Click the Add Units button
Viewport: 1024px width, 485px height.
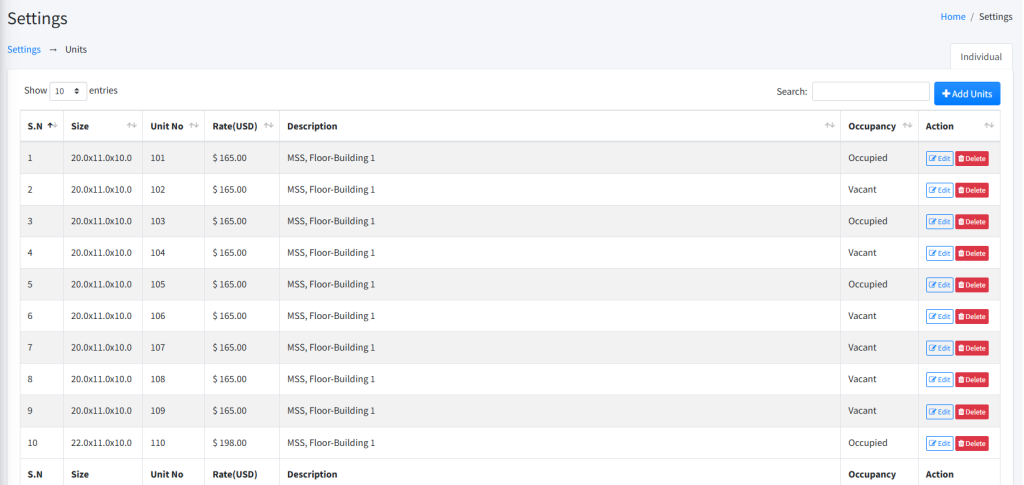966,93
